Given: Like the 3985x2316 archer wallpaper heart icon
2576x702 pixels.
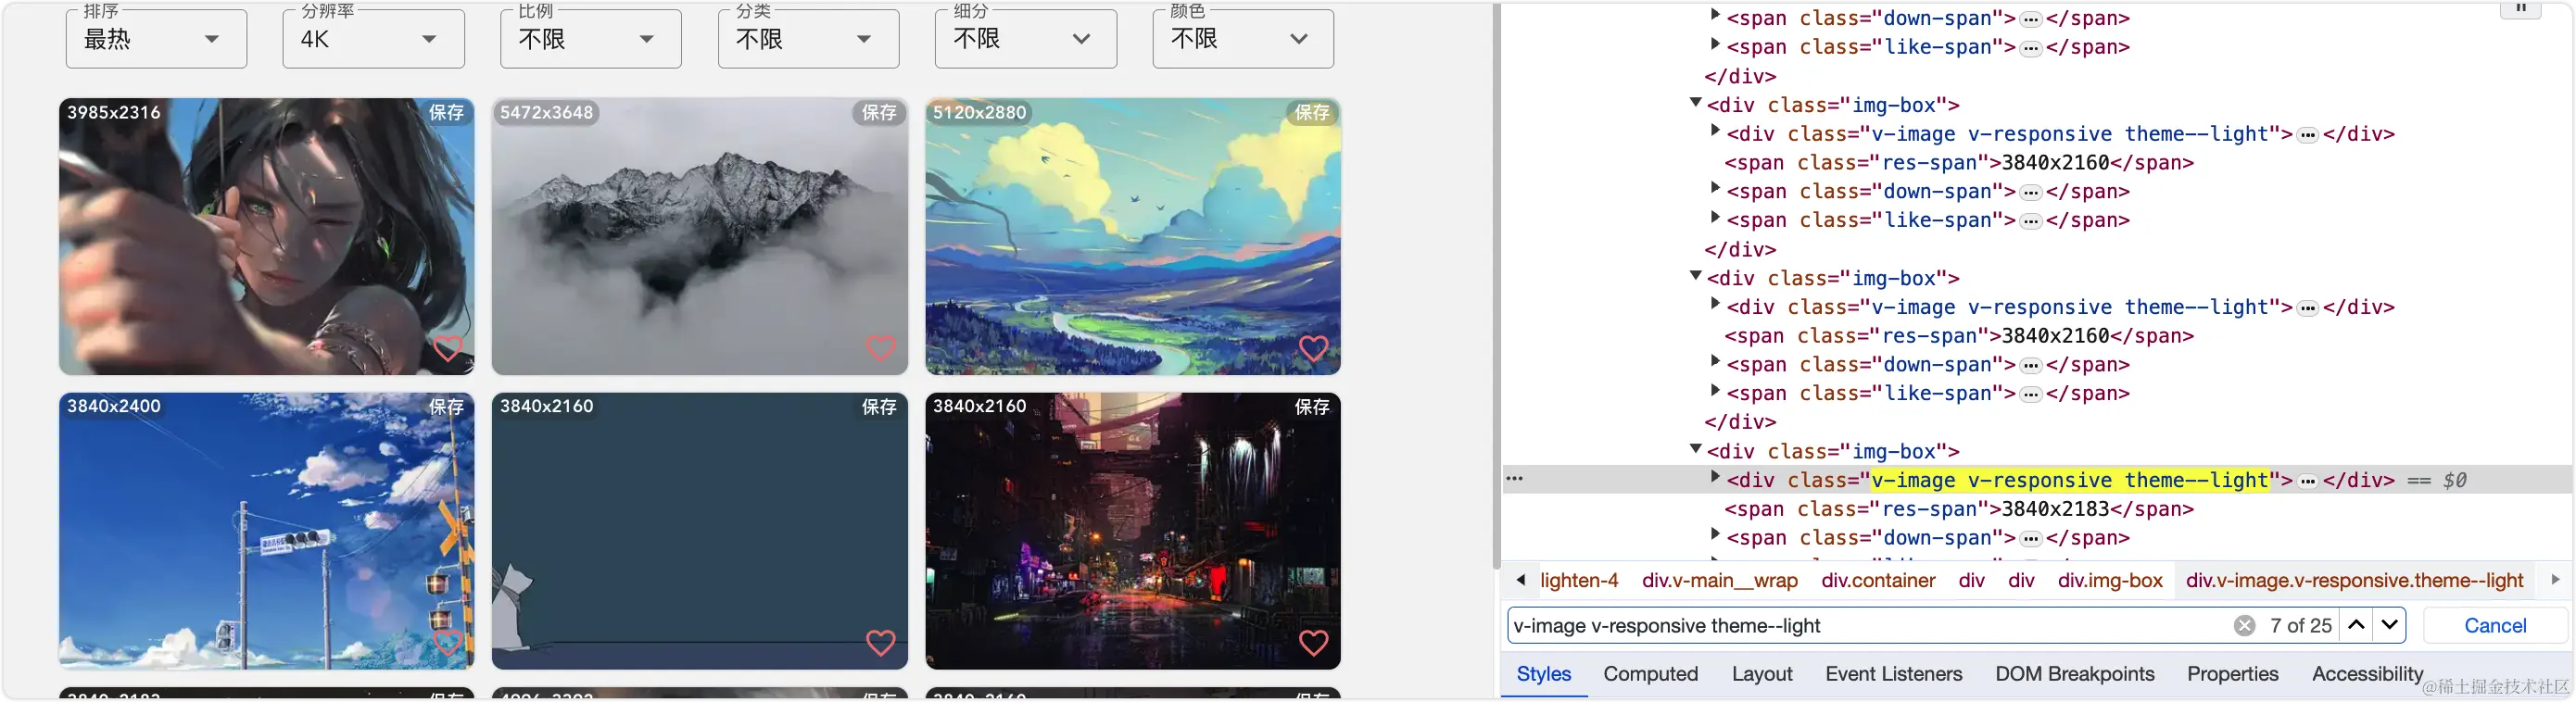Looking at the screenshot, I should (x=447, y=348).
